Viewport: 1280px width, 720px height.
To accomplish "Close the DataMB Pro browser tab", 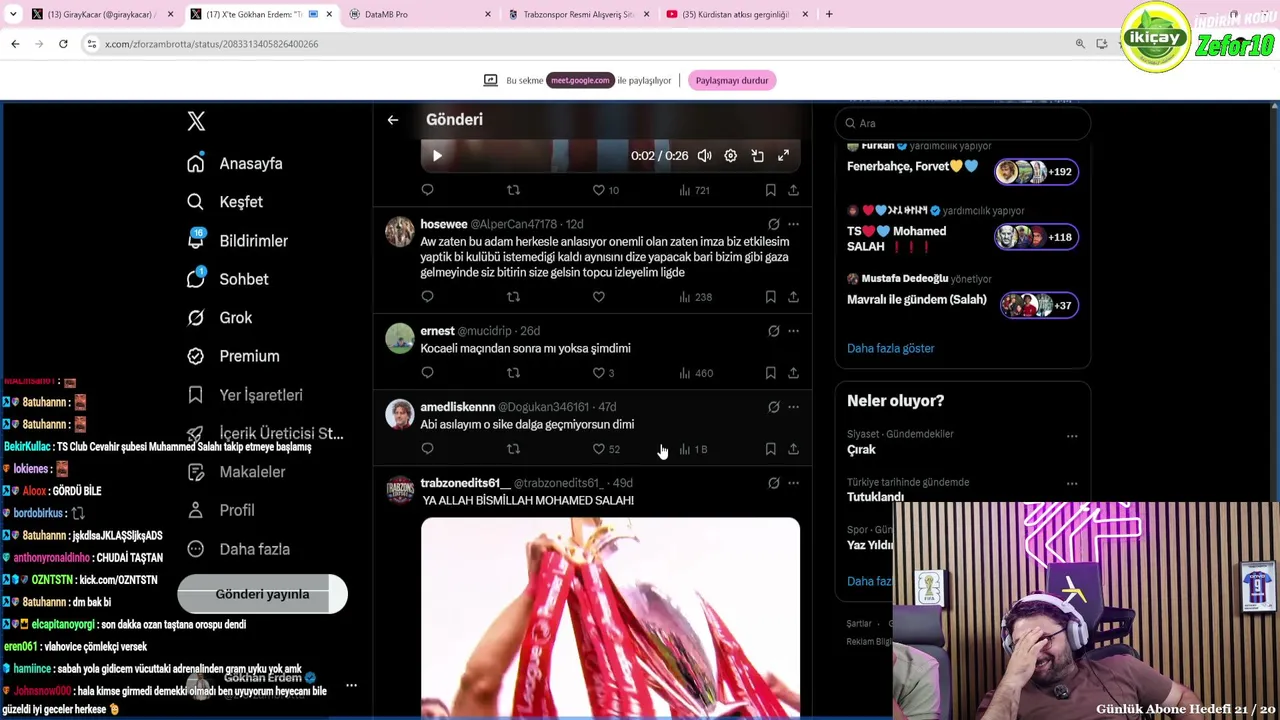I will [488, 14].
